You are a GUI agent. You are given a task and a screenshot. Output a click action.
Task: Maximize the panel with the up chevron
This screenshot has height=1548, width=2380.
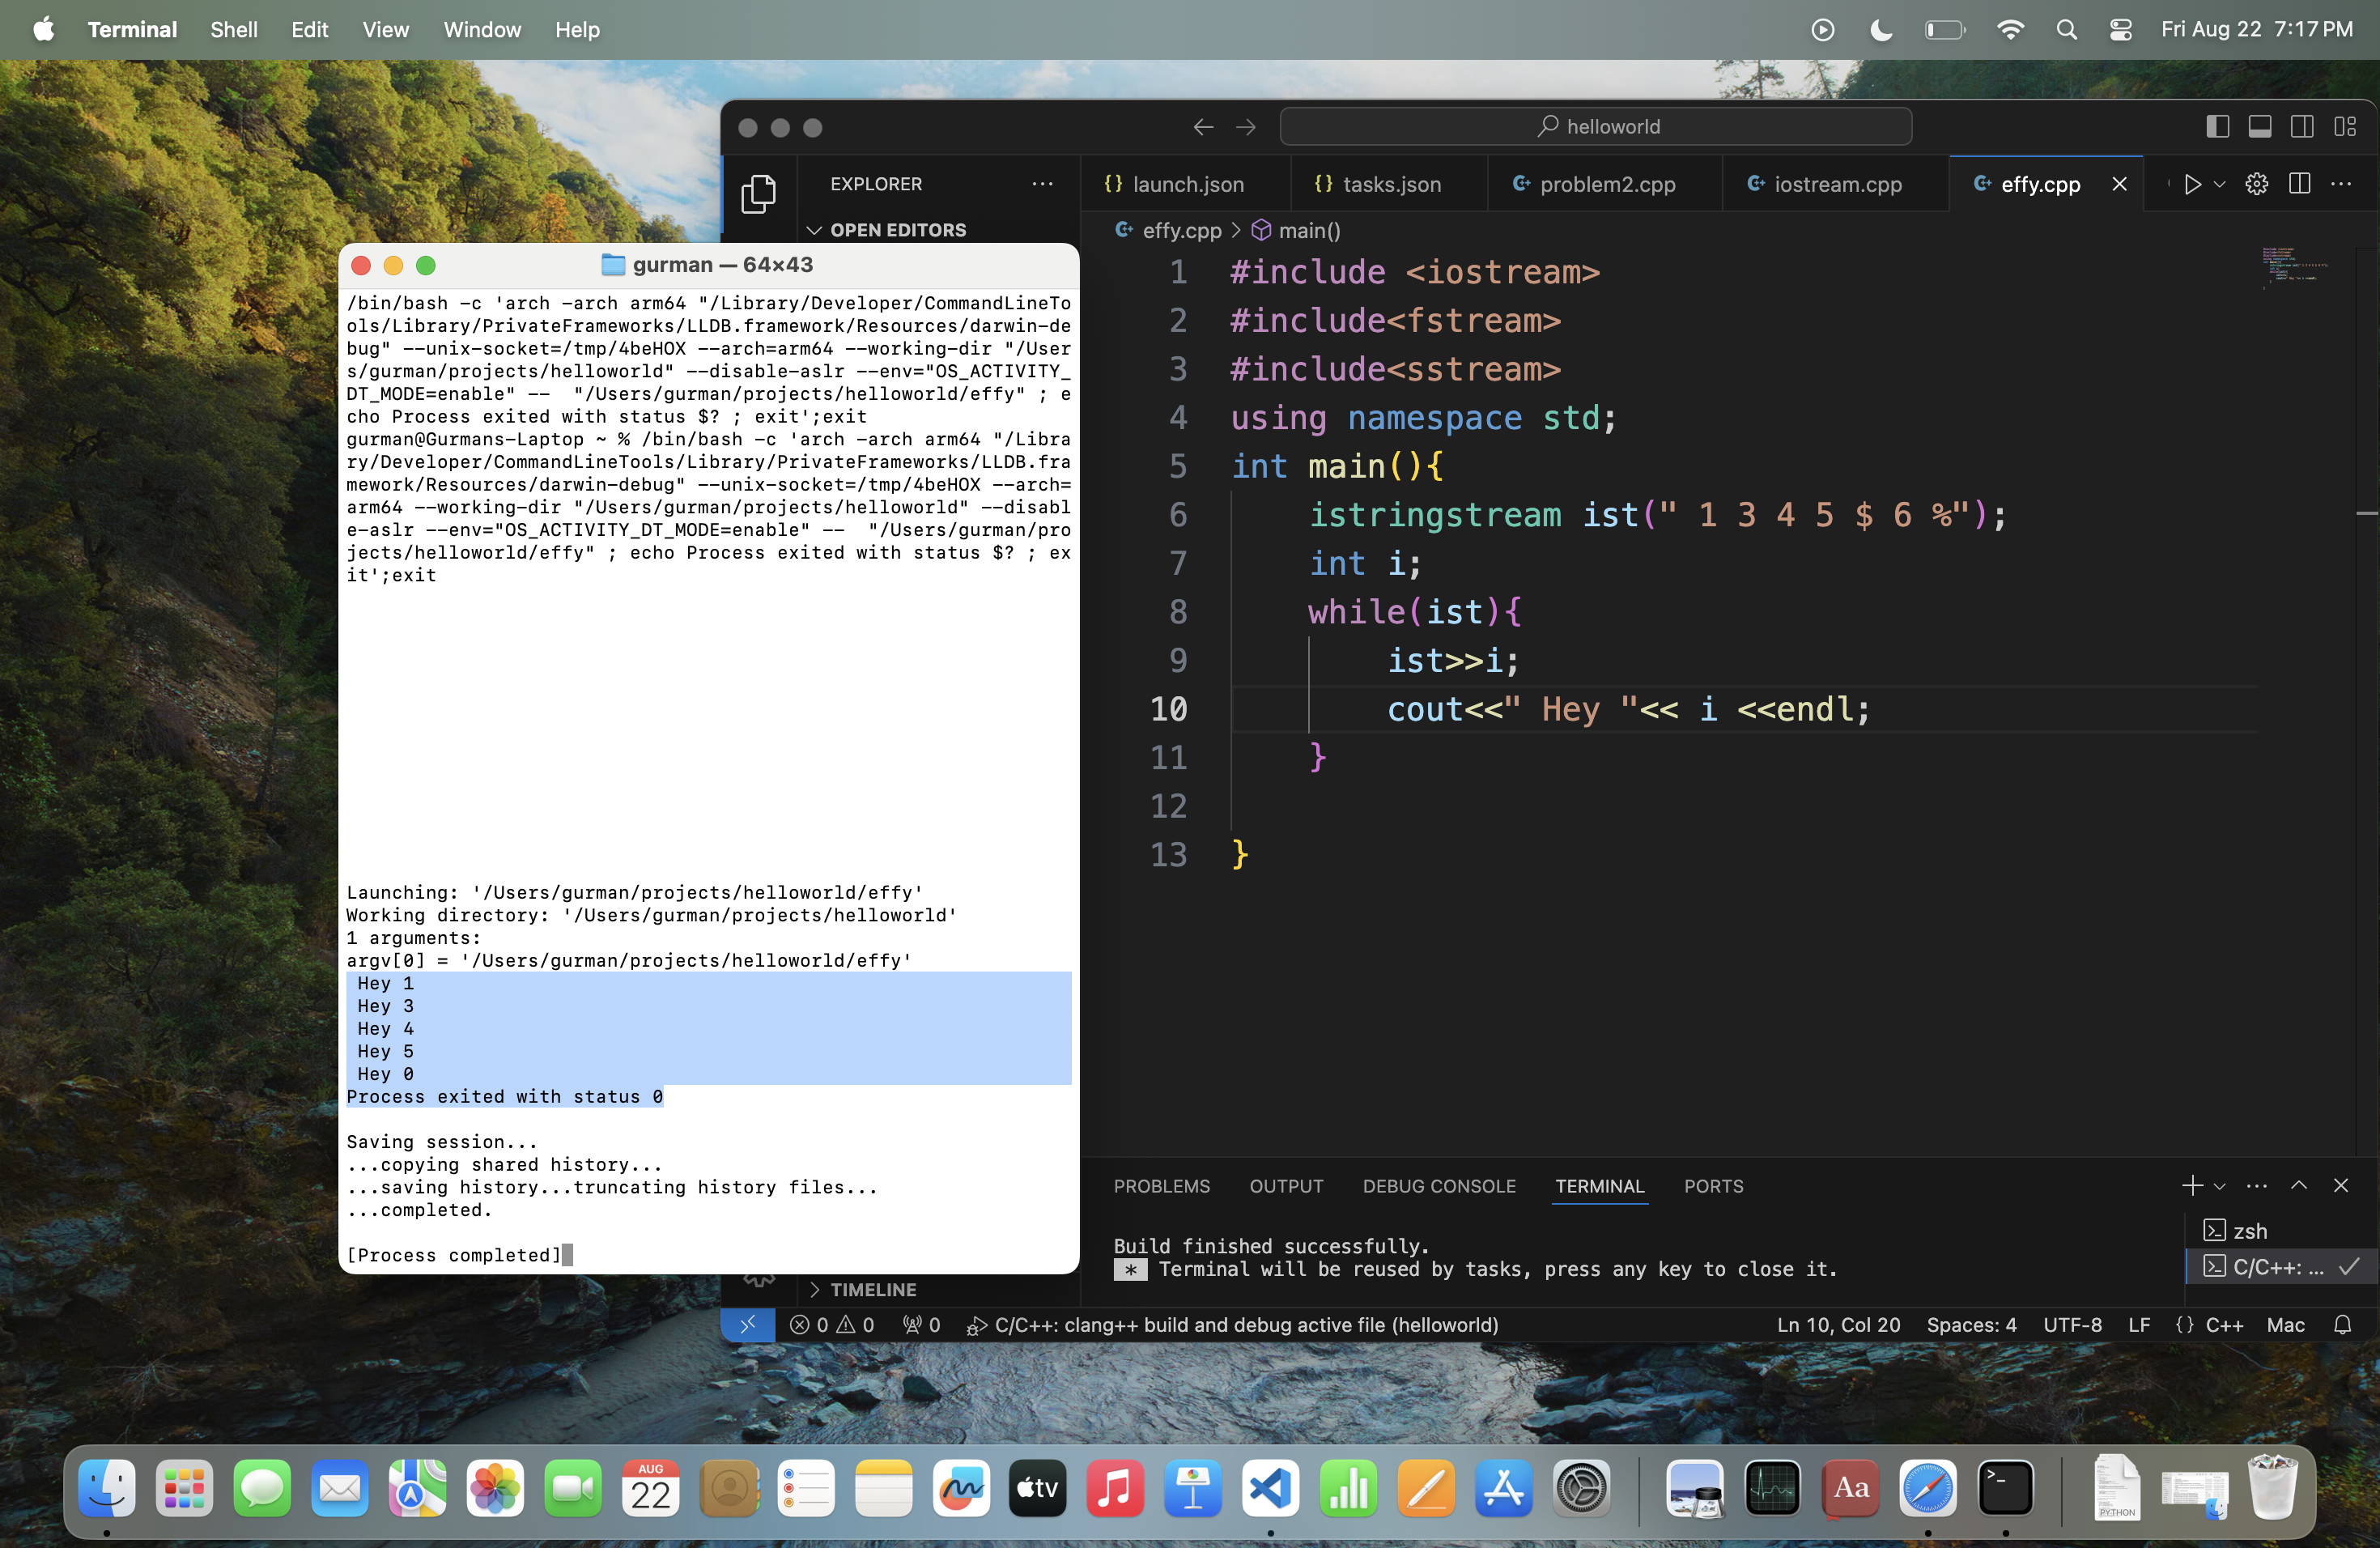[2299, 1185]
